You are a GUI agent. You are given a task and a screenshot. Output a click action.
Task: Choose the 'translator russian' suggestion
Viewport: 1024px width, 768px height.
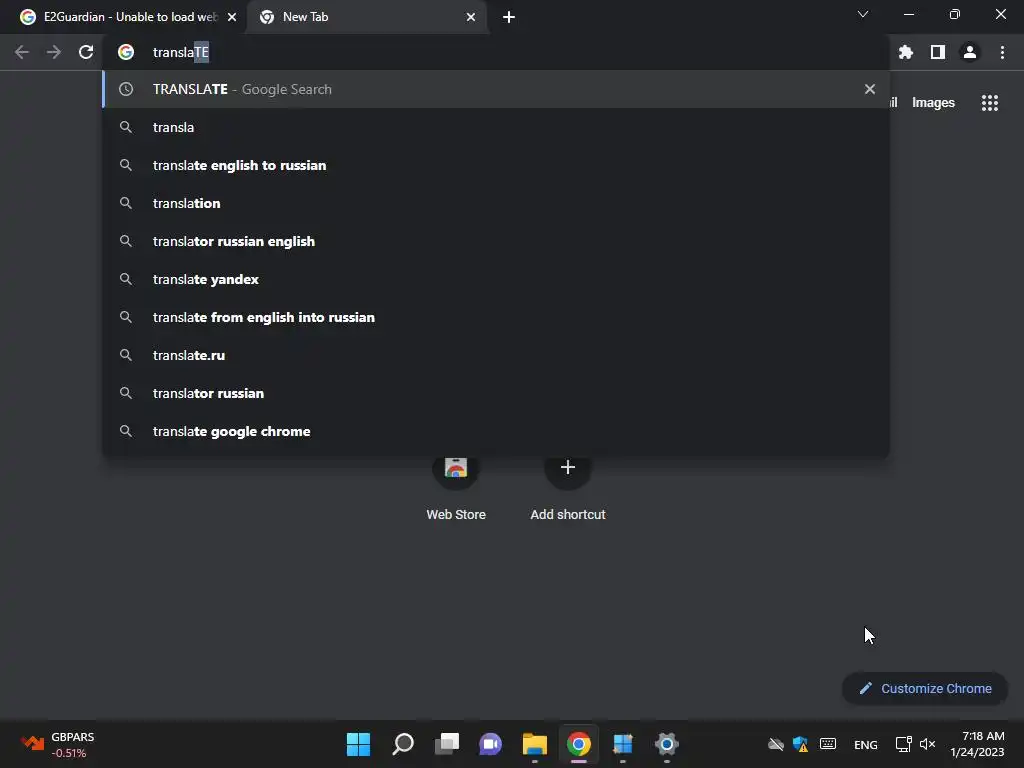[x=496, y=393]
